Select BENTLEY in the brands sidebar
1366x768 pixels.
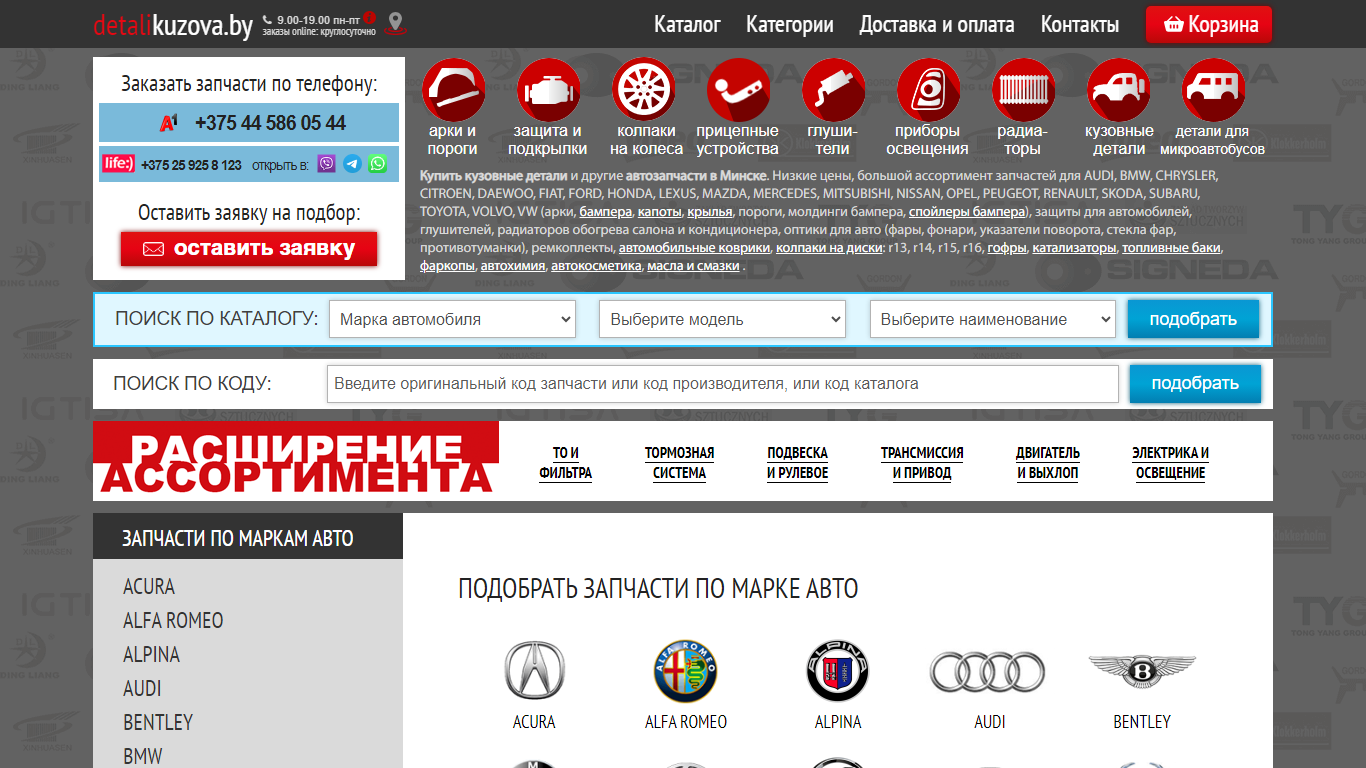[158, 723]
